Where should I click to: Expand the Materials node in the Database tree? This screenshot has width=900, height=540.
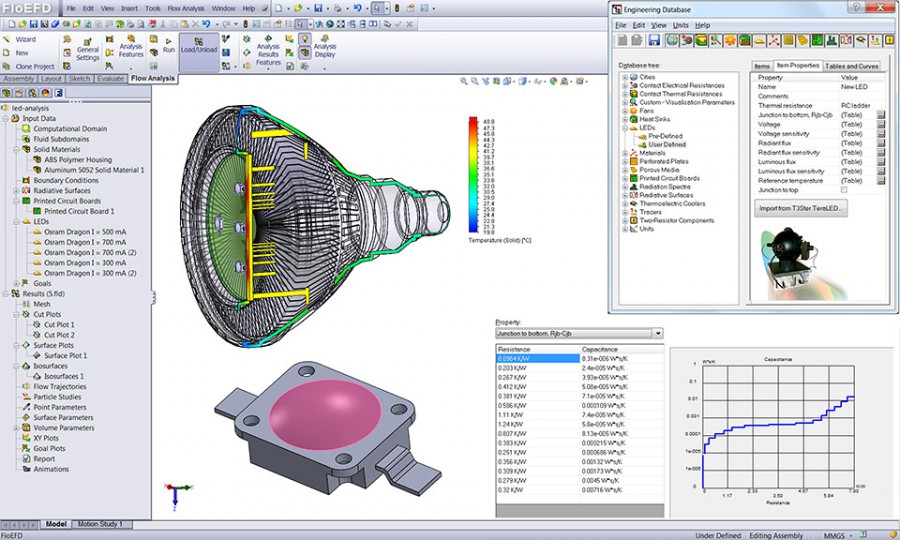624,153
